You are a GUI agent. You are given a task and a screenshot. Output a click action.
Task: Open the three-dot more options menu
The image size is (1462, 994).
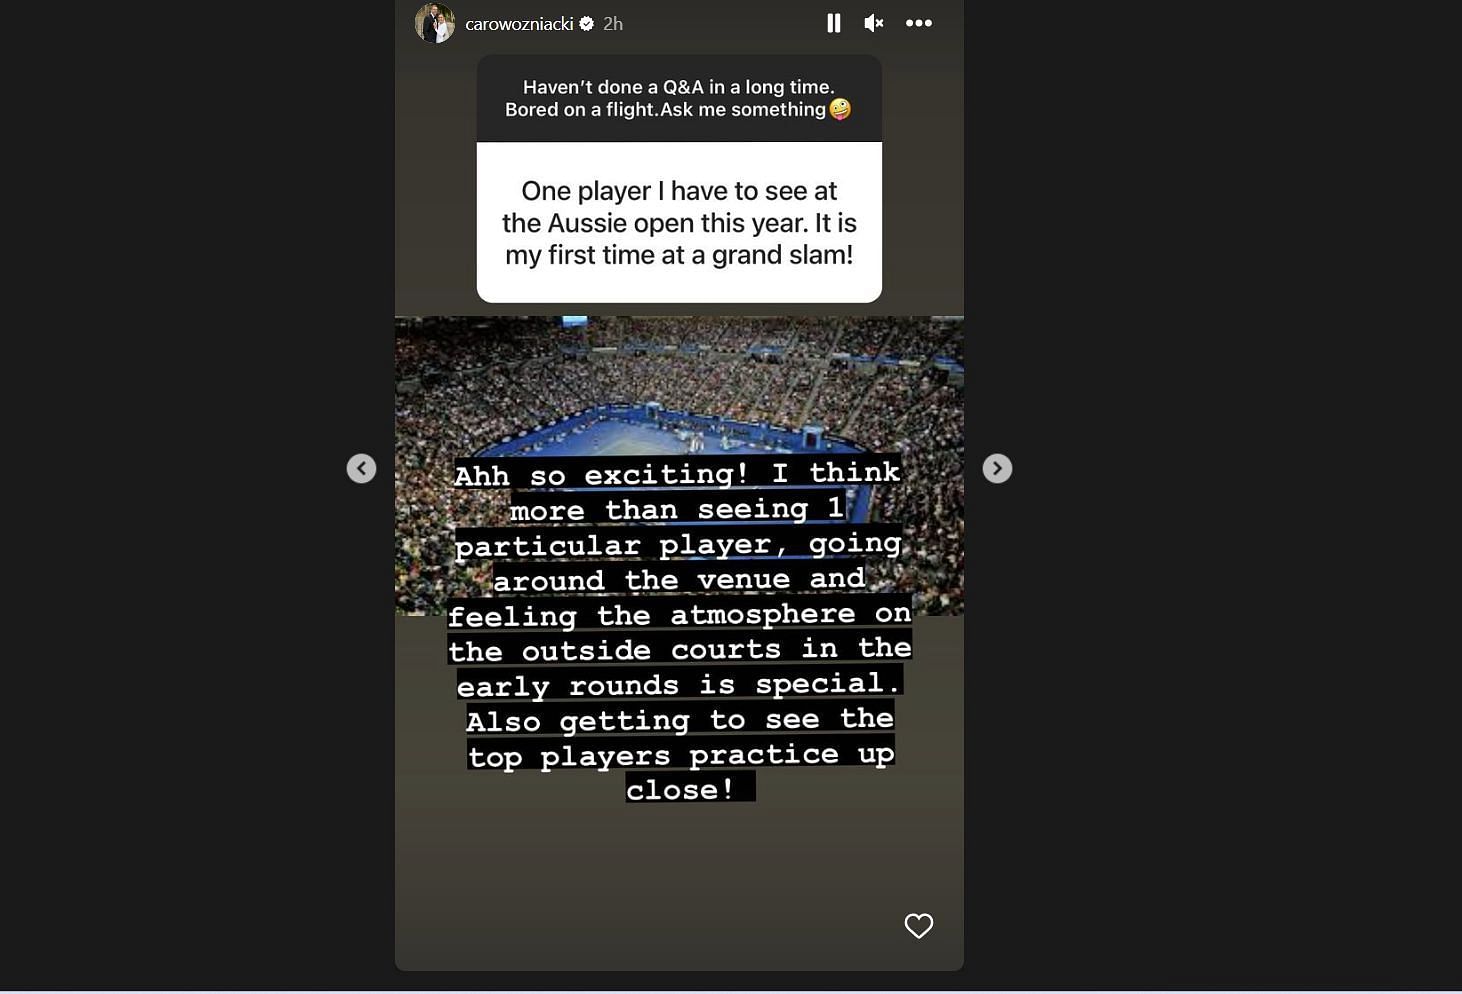[919, 23]
